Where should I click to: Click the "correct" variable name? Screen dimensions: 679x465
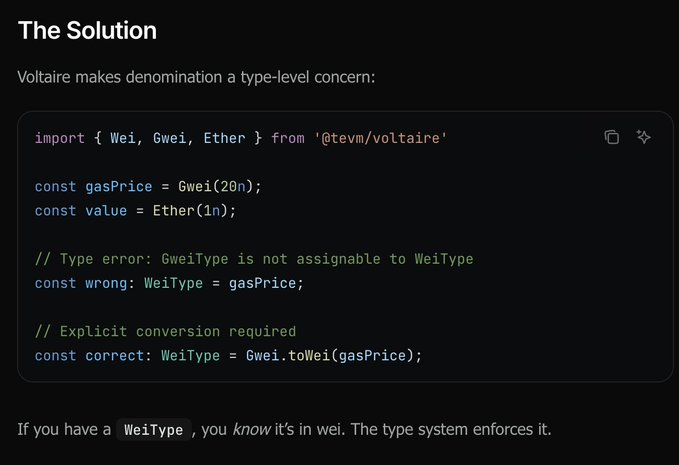click(118, 356)
